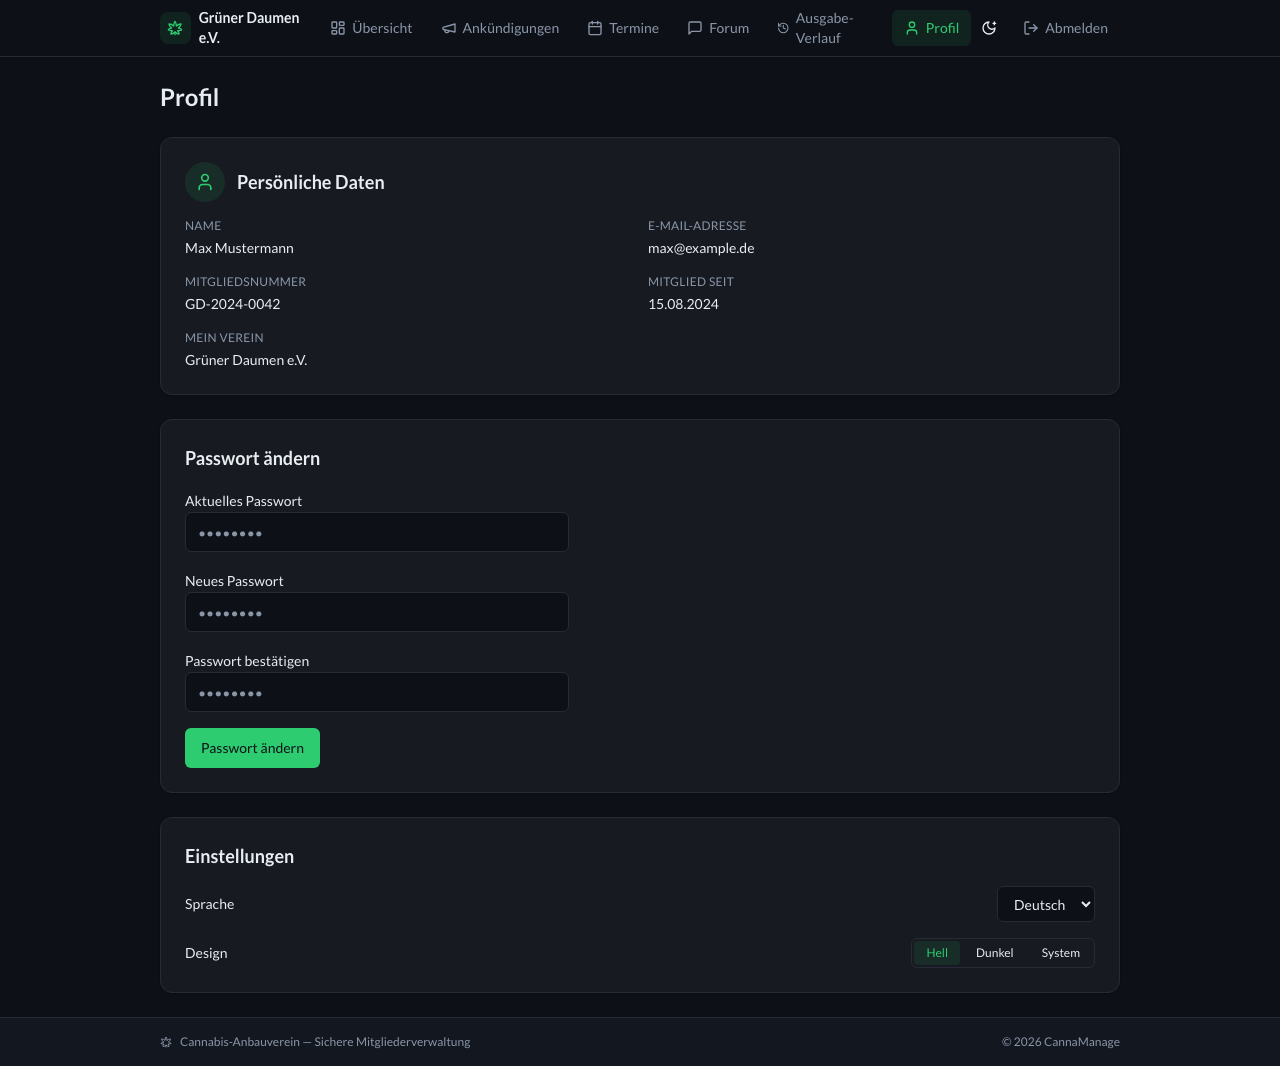Click the member number GD-2024-0042
Screen dimensions: 1280x1066
tap(232, 304)
